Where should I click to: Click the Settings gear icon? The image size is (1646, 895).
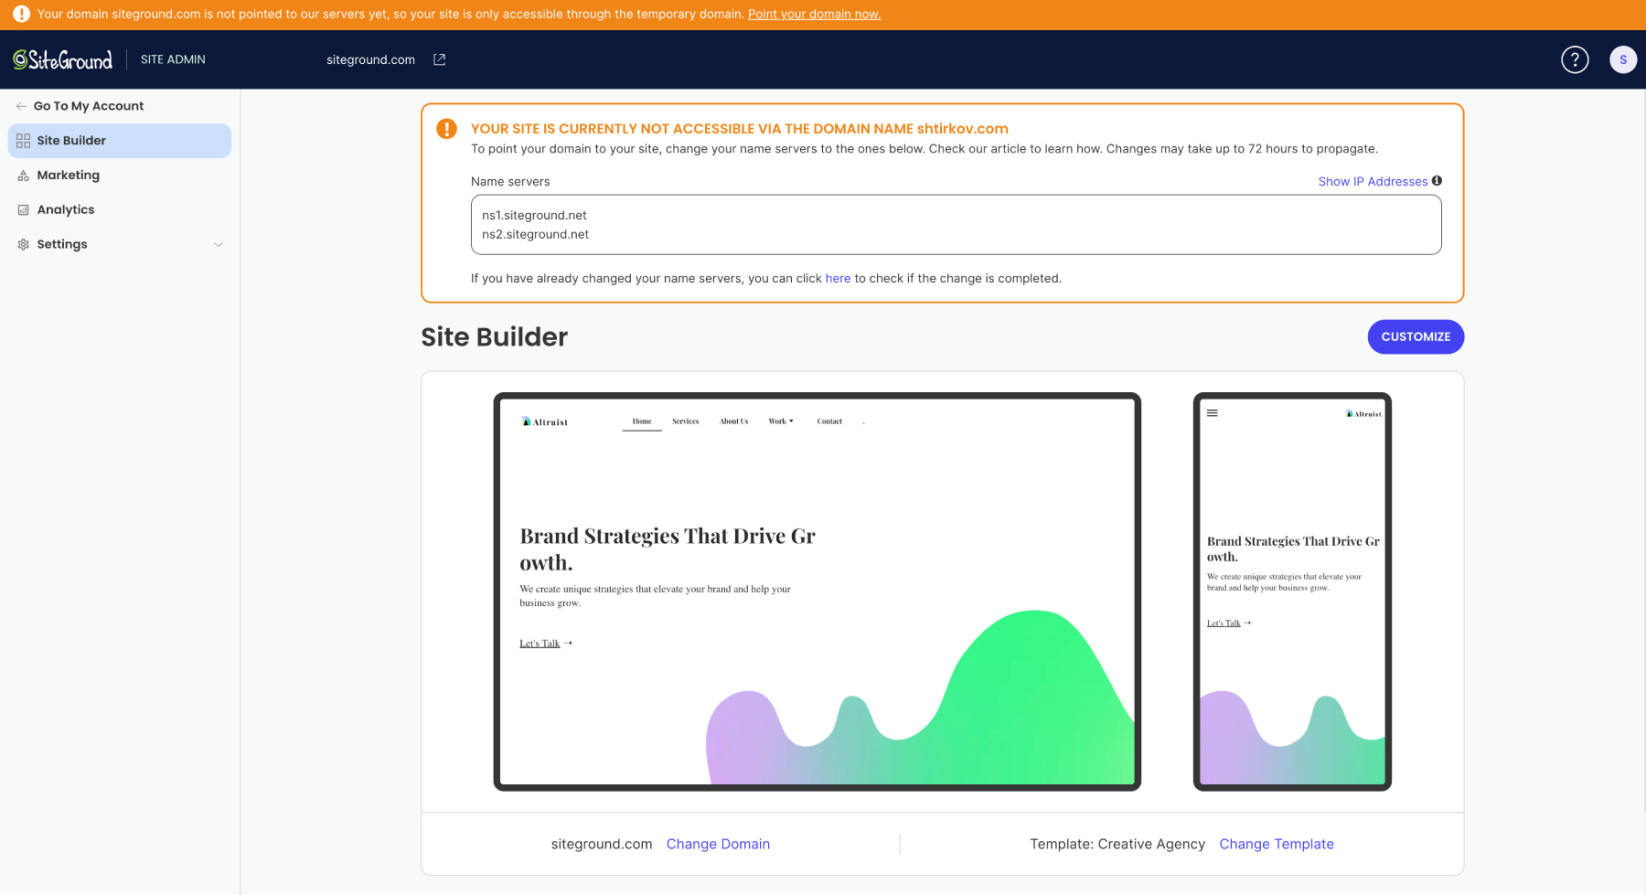23,244
